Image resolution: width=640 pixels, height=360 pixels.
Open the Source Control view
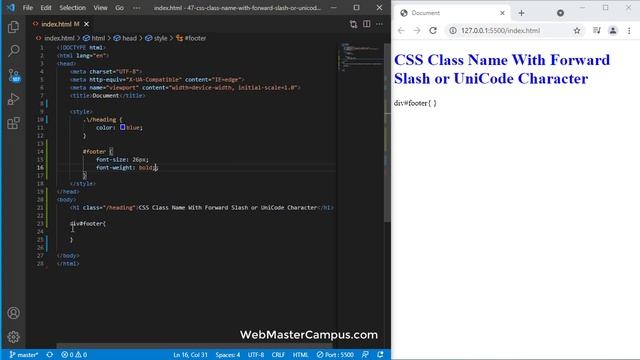click(x=13, y=75)
